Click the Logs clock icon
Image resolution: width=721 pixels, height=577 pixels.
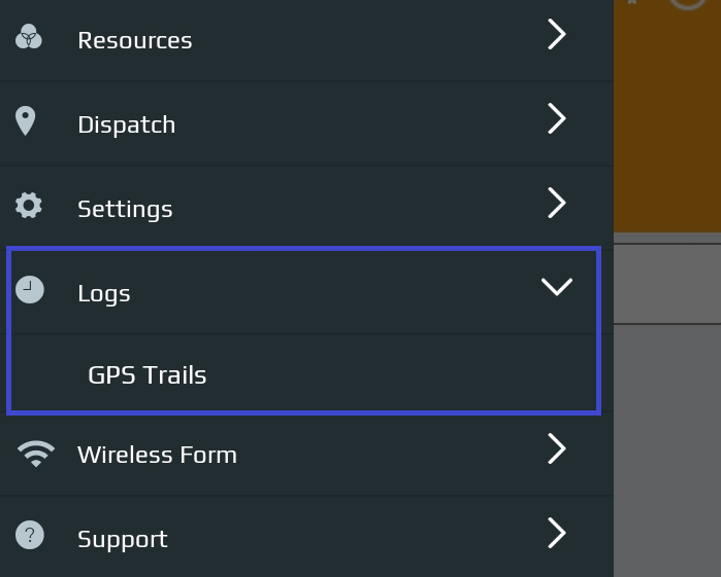[29, 290]
